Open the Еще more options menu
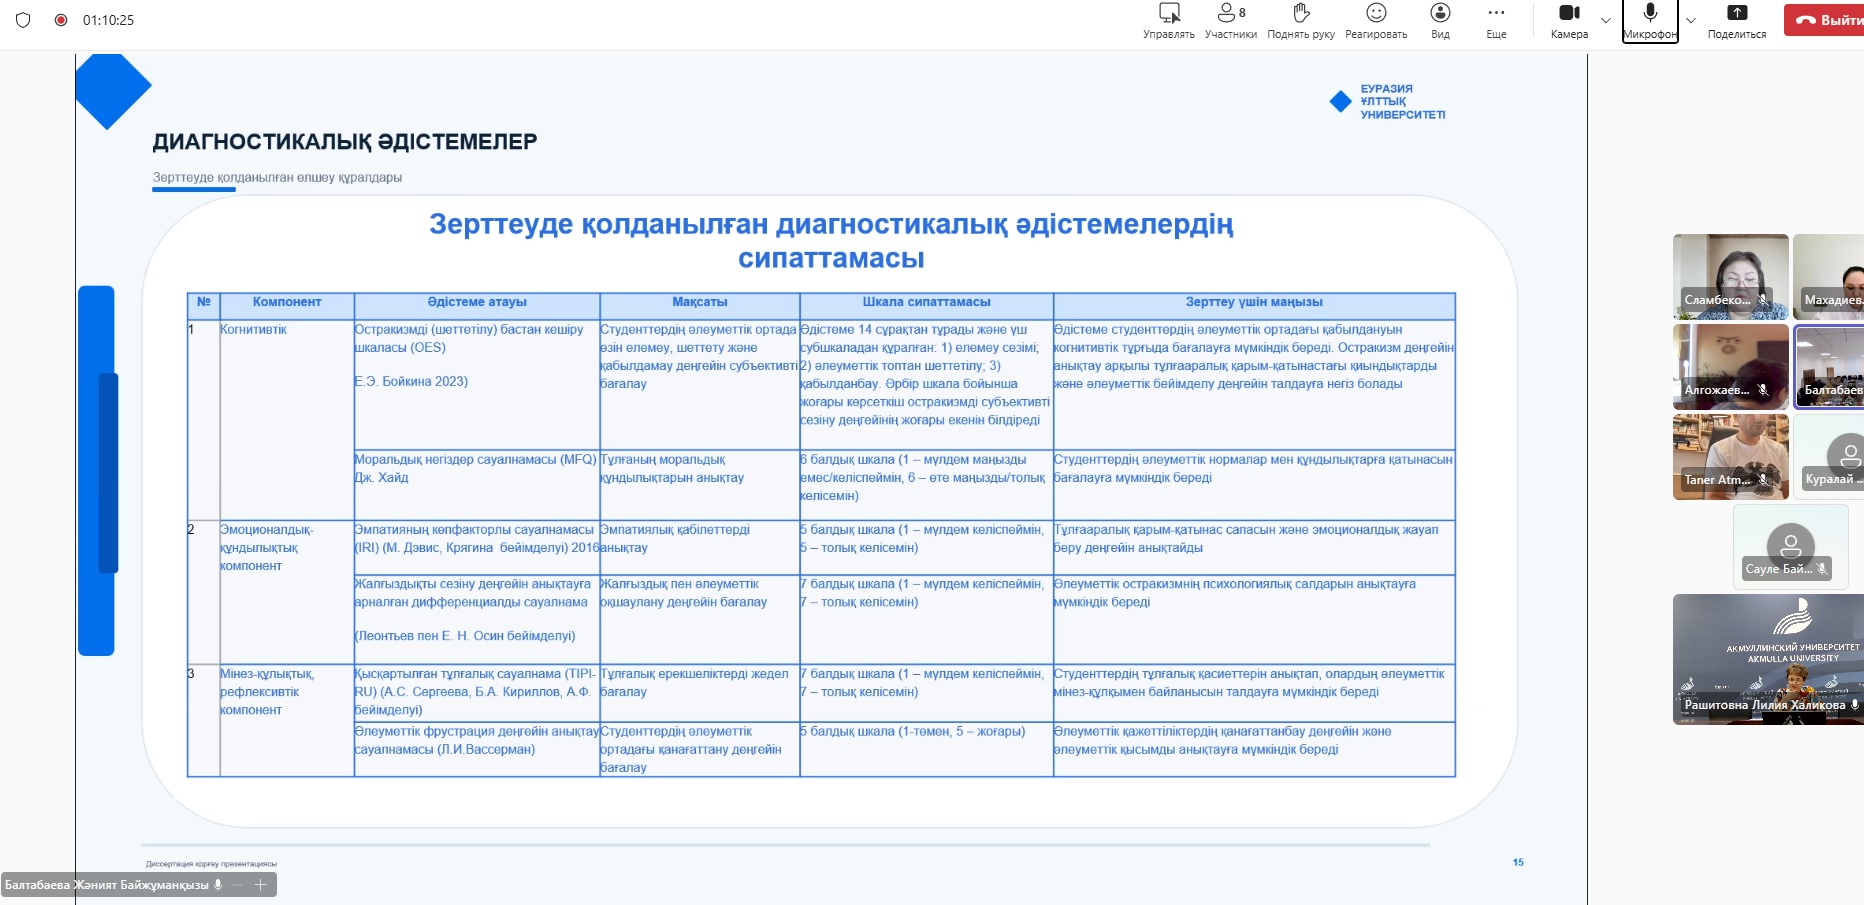This screenshot has height=905, width=1864. click(1496, 21)
